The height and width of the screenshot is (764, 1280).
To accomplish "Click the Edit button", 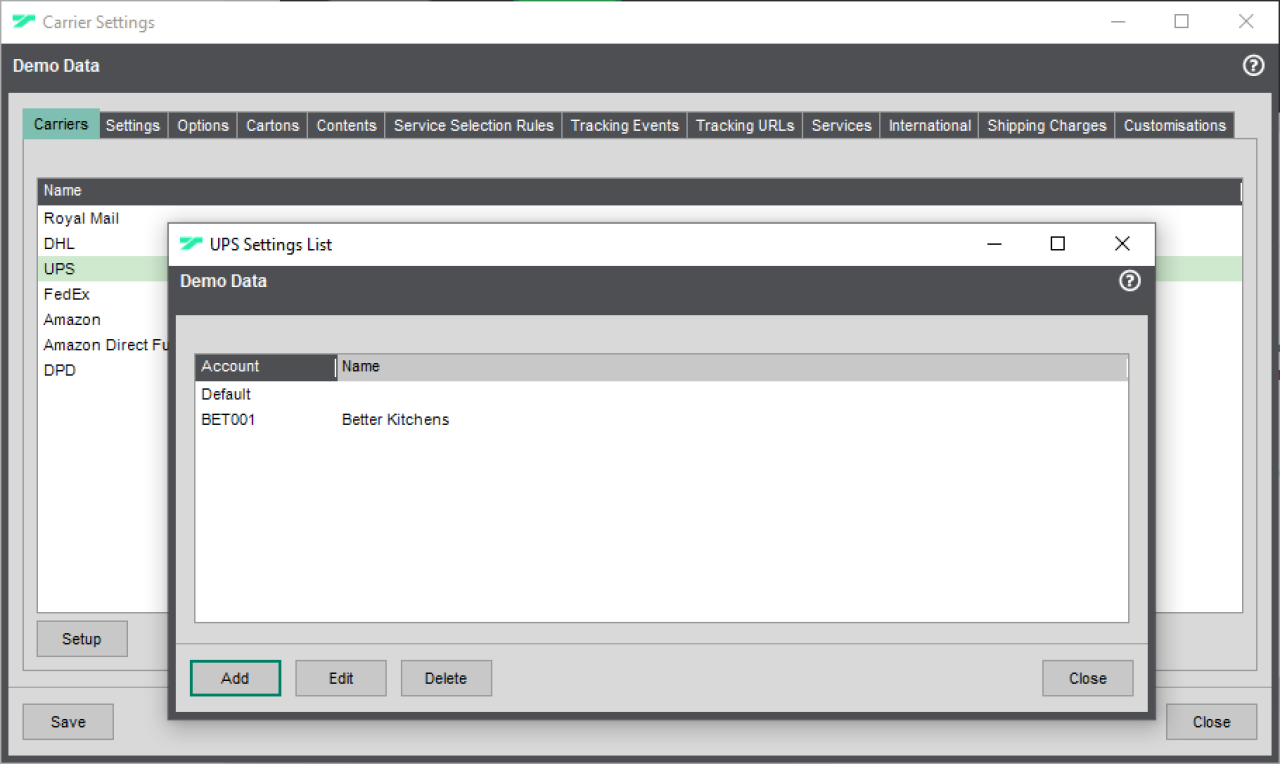I will click(x=341, y=678).
